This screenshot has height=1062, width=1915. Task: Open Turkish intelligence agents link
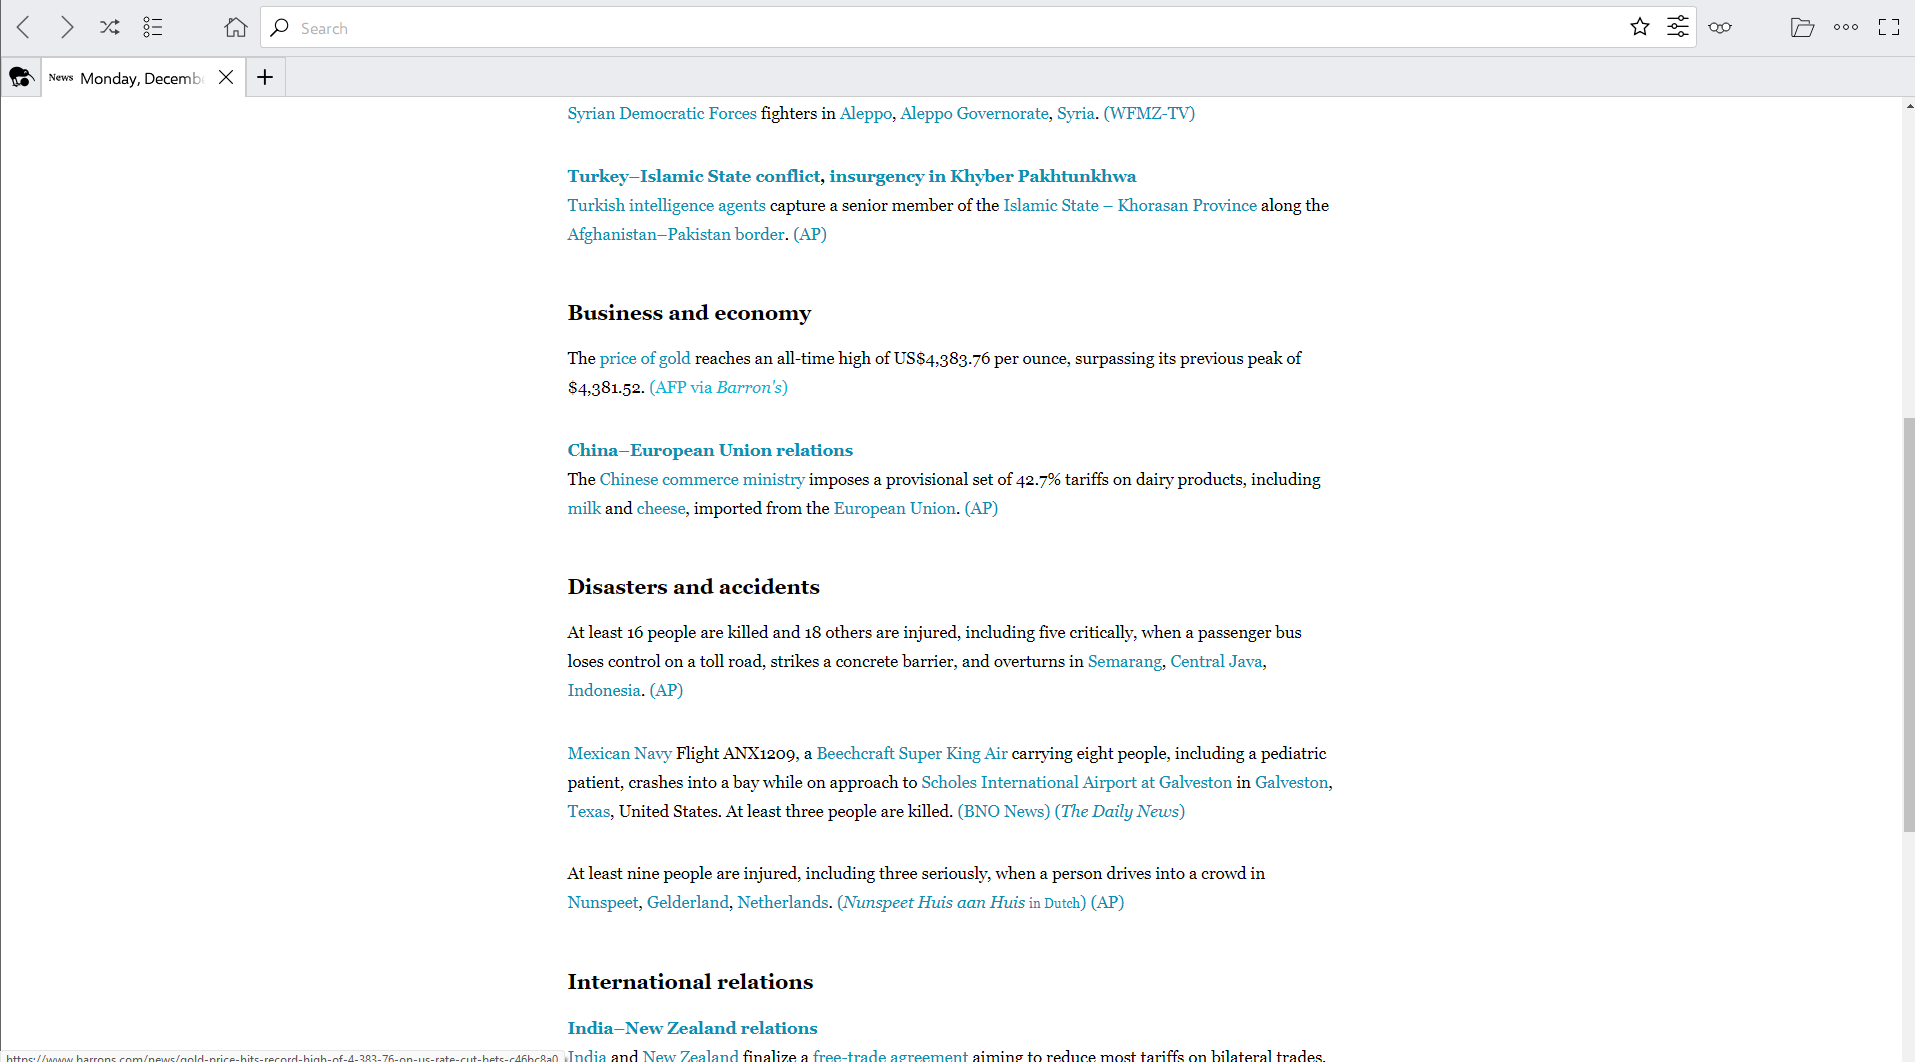click(x=666, y=205)
